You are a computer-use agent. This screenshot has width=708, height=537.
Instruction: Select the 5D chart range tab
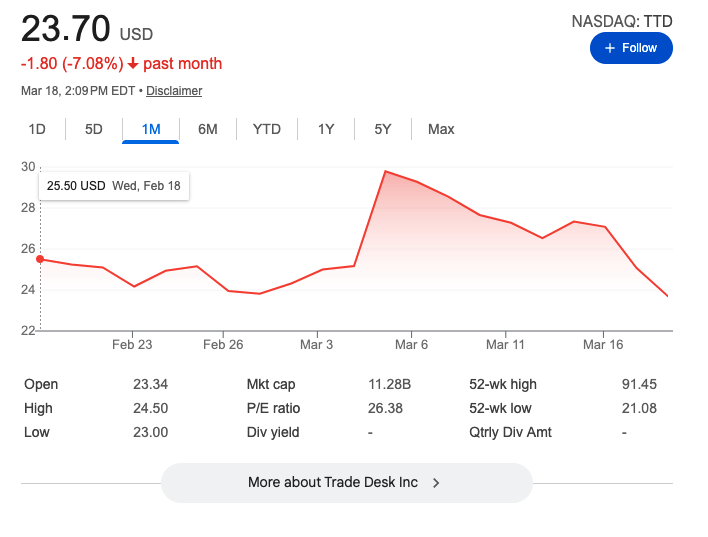pyautogui.click(x=94, y=129)
